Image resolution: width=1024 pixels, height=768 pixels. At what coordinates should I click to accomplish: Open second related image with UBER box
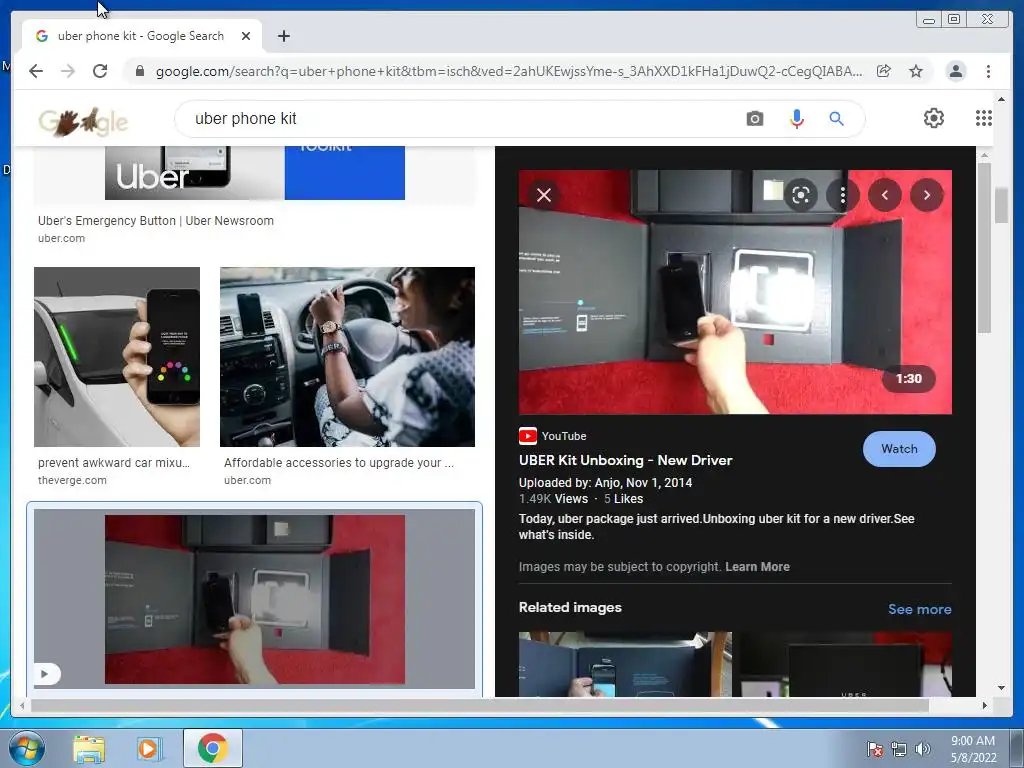pos(846,664)
